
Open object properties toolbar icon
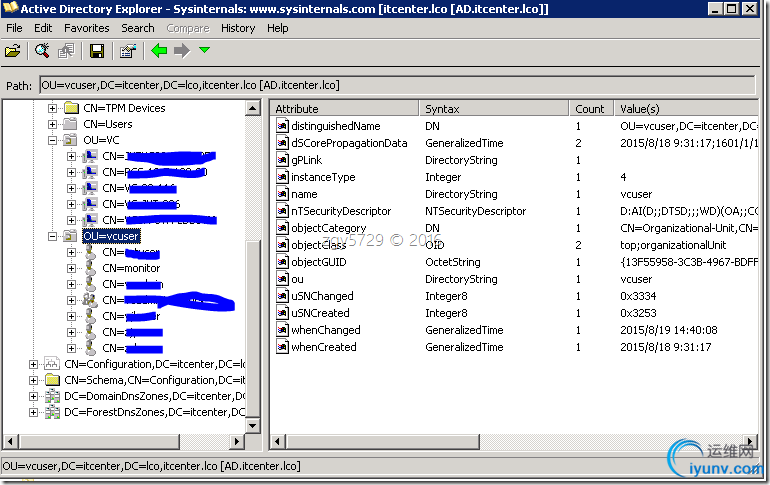[x=128, y=51]
